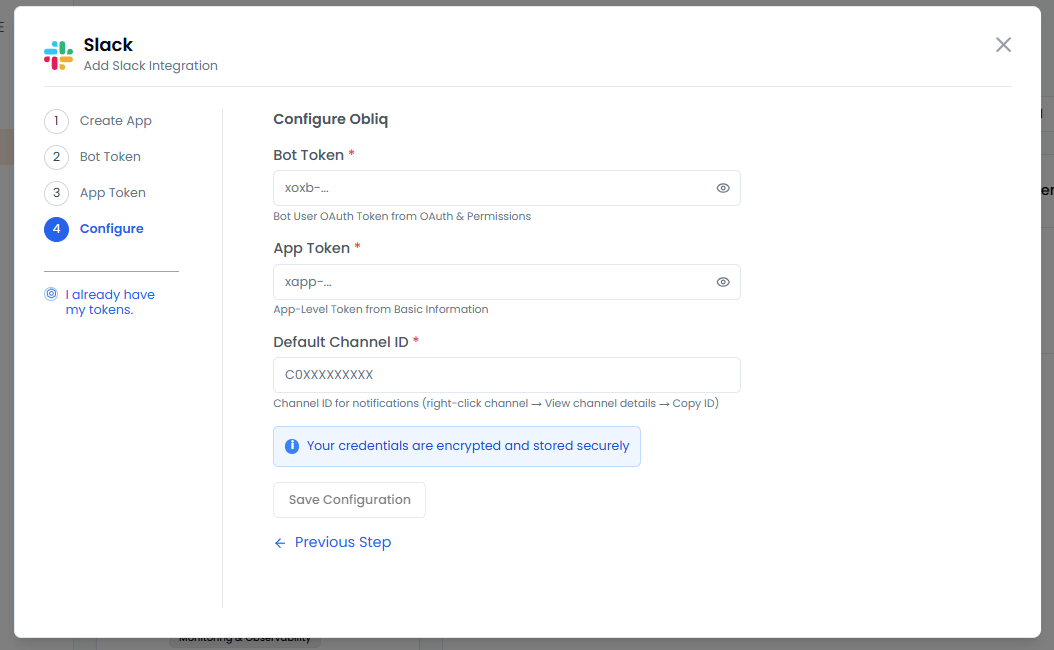Click the highlighted step 4 circle
The height and width of the screenshot is (650, 1054).
[x=56, y=229]
